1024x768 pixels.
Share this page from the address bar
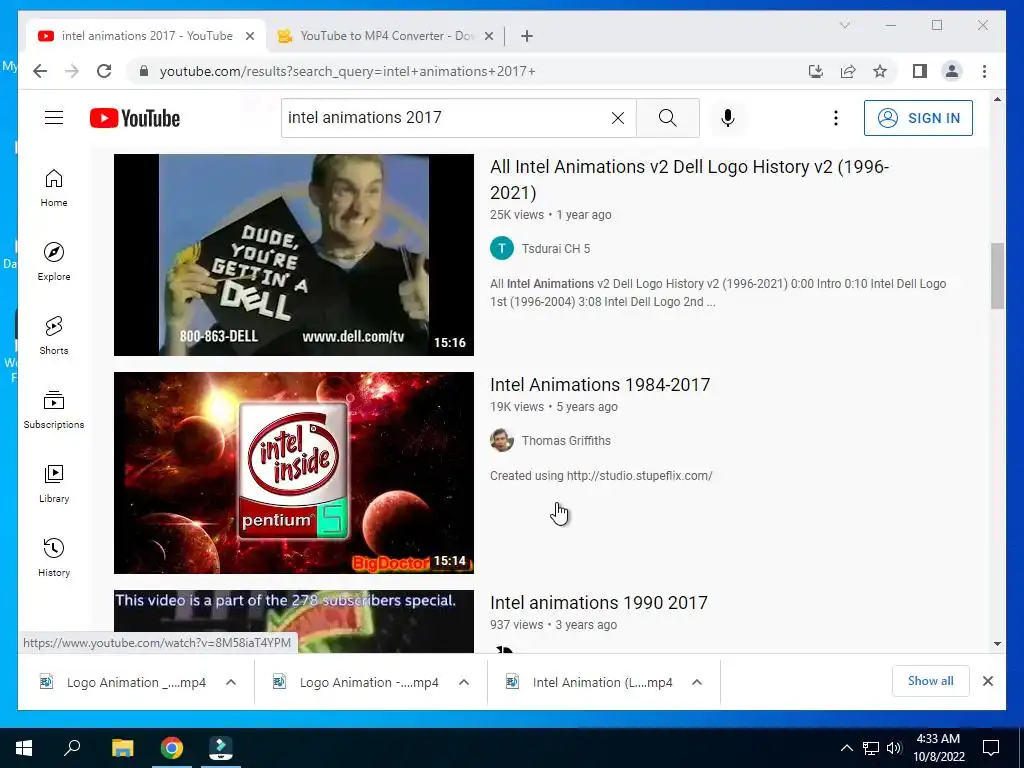(x=848, y=71)
